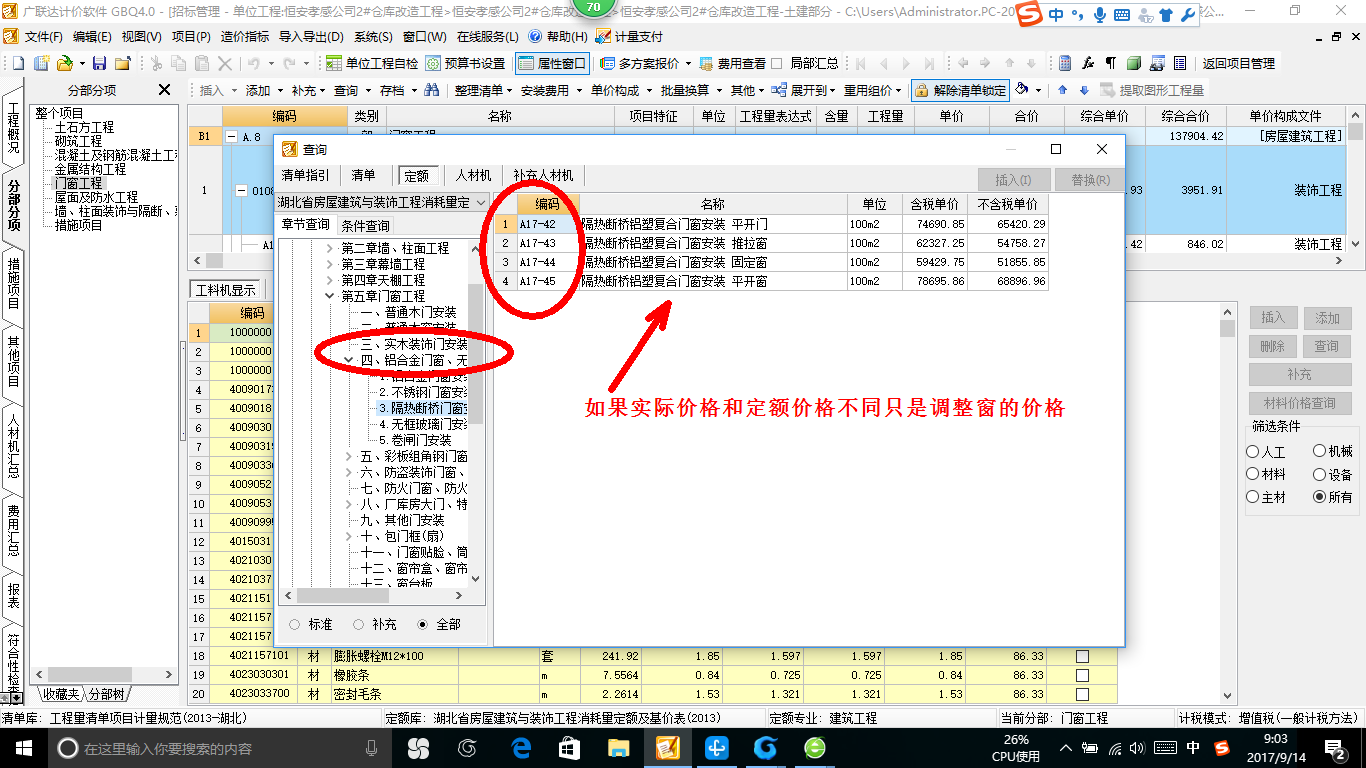This screenshot has height=768, width=1366.
Task: Open the 文件(F) menu
Action: click(x=44, y=36)
